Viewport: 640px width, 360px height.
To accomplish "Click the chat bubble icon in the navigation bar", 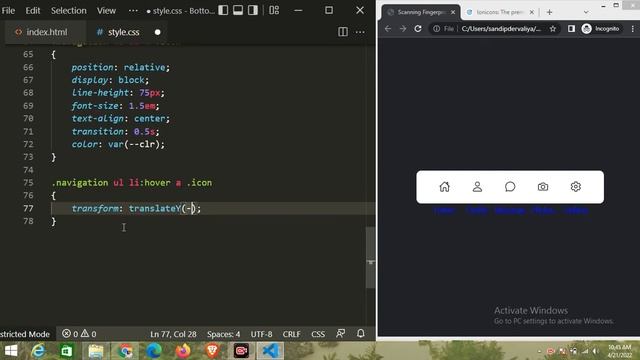I will pos(510,187).
